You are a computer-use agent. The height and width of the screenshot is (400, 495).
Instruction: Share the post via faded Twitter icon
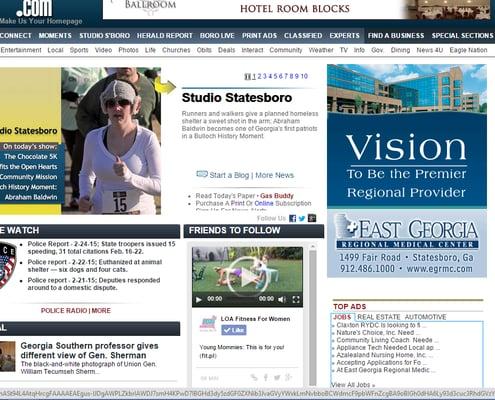pyautogui.click(x=277, y=377)
